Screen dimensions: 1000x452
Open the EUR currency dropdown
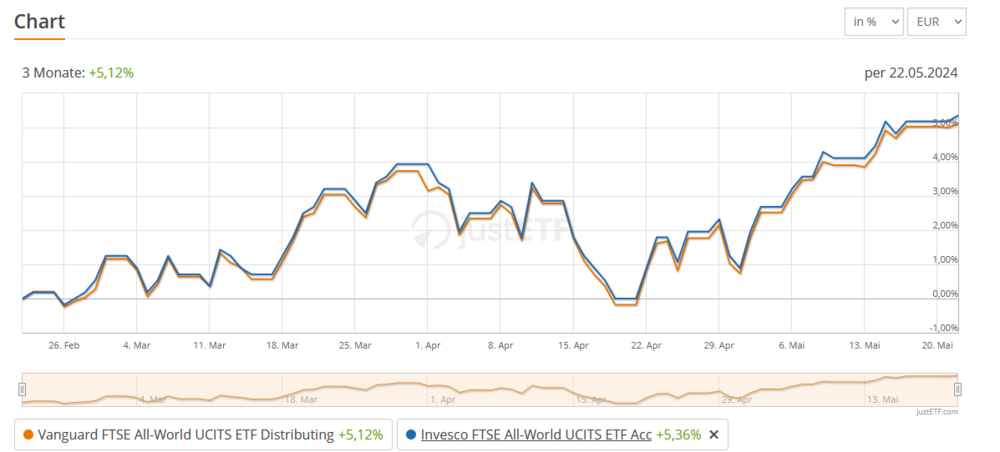tap(936, 21)
